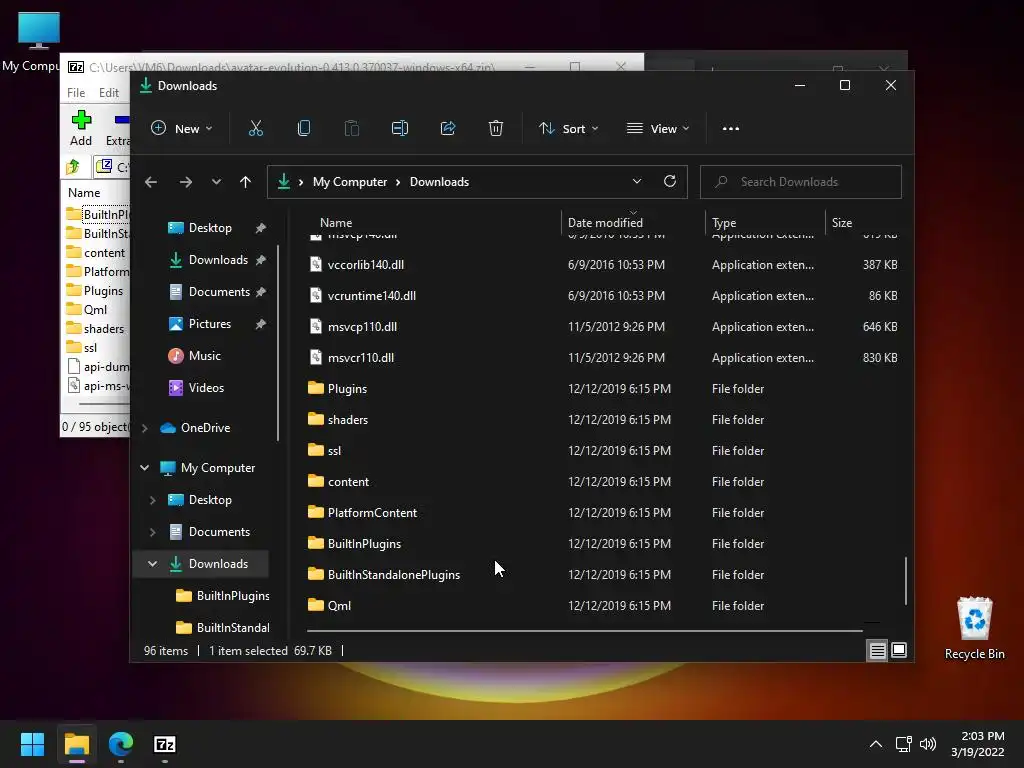The width and height of the screenshot is (1024, 768).
Task: Sort by Size column header
Action: pyautogui.click(x=842, y=223)
